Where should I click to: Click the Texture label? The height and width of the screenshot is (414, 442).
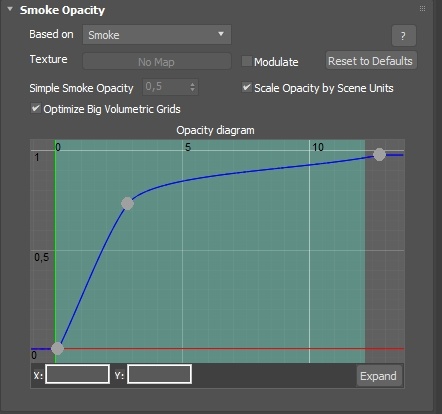49,59
